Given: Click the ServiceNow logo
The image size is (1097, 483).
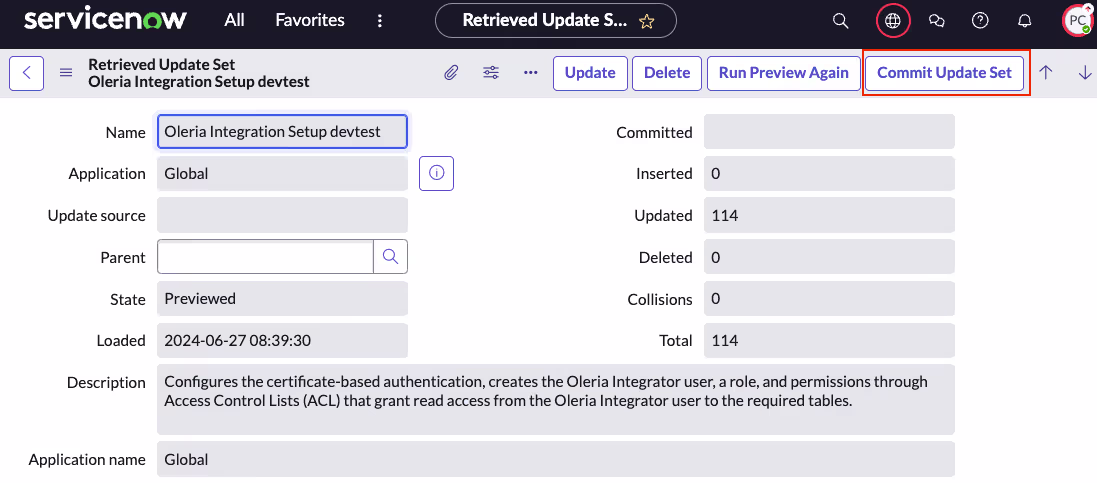Looking at the screenshot, I should point(106,20).
